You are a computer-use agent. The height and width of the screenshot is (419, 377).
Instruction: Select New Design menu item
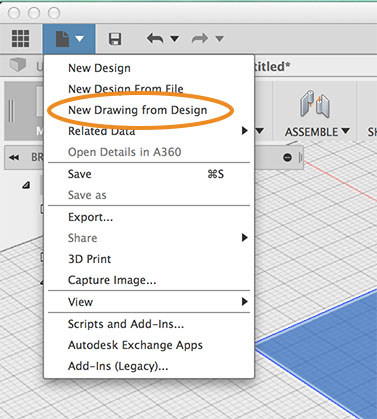(149, 68)
